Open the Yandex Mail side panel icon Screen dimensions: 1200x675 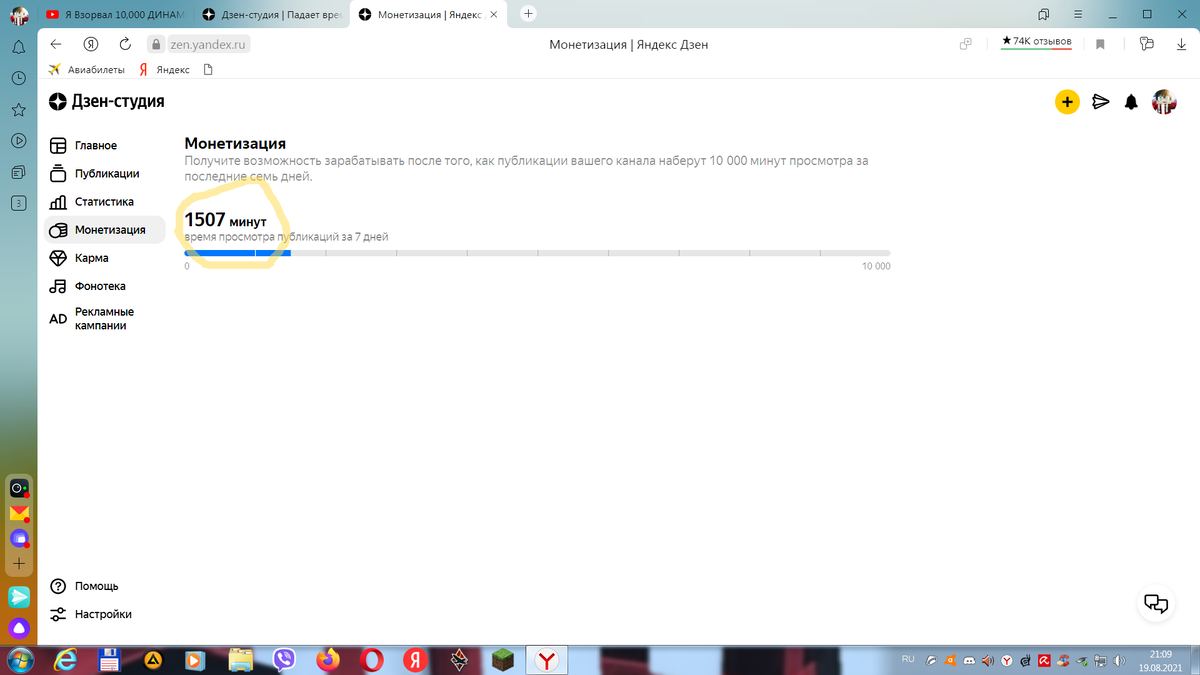pos(19,514)
